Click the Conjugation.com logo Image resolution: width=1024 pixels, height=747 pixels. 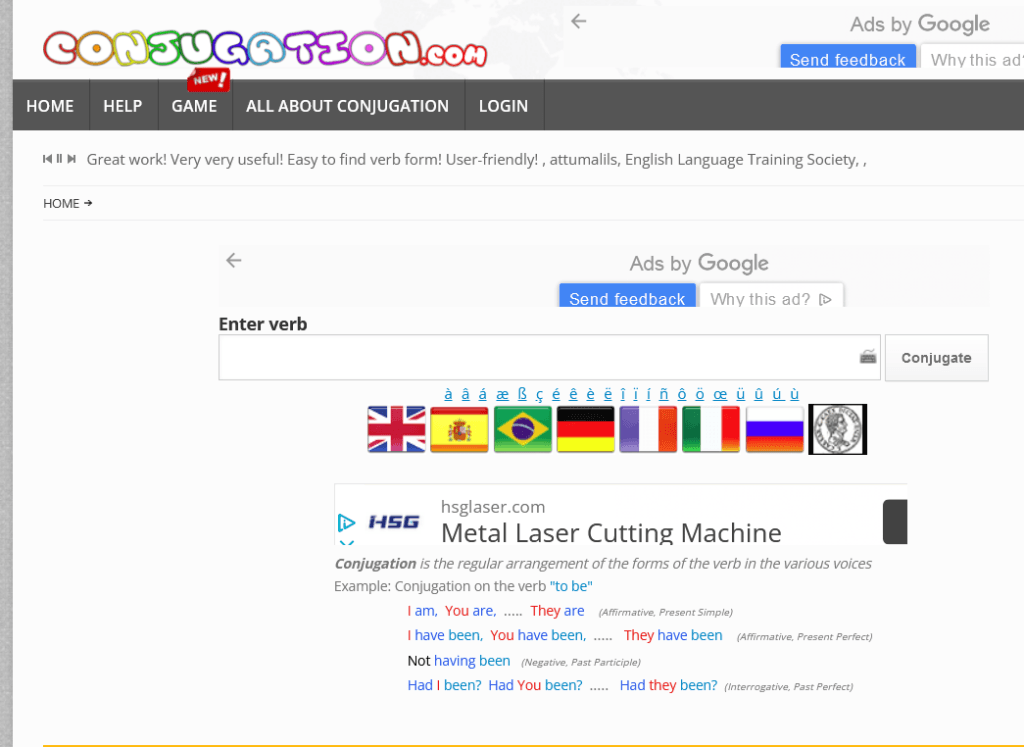[265, 48]
